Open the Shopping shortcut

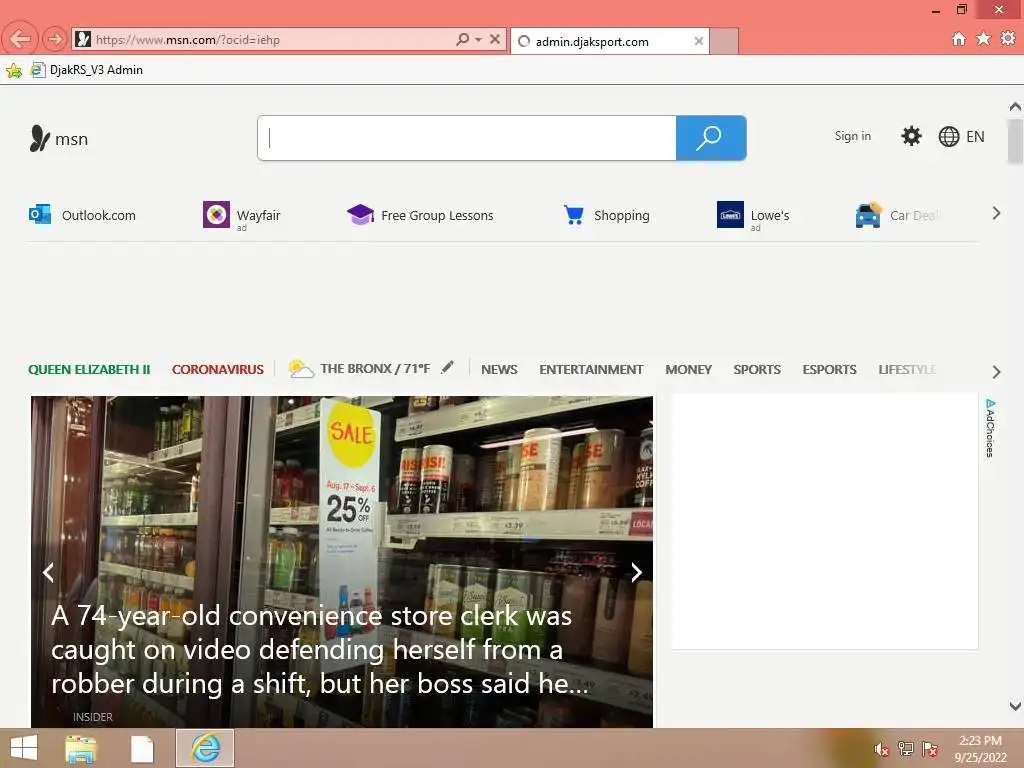pyautogui.click(x=622, y=216)
